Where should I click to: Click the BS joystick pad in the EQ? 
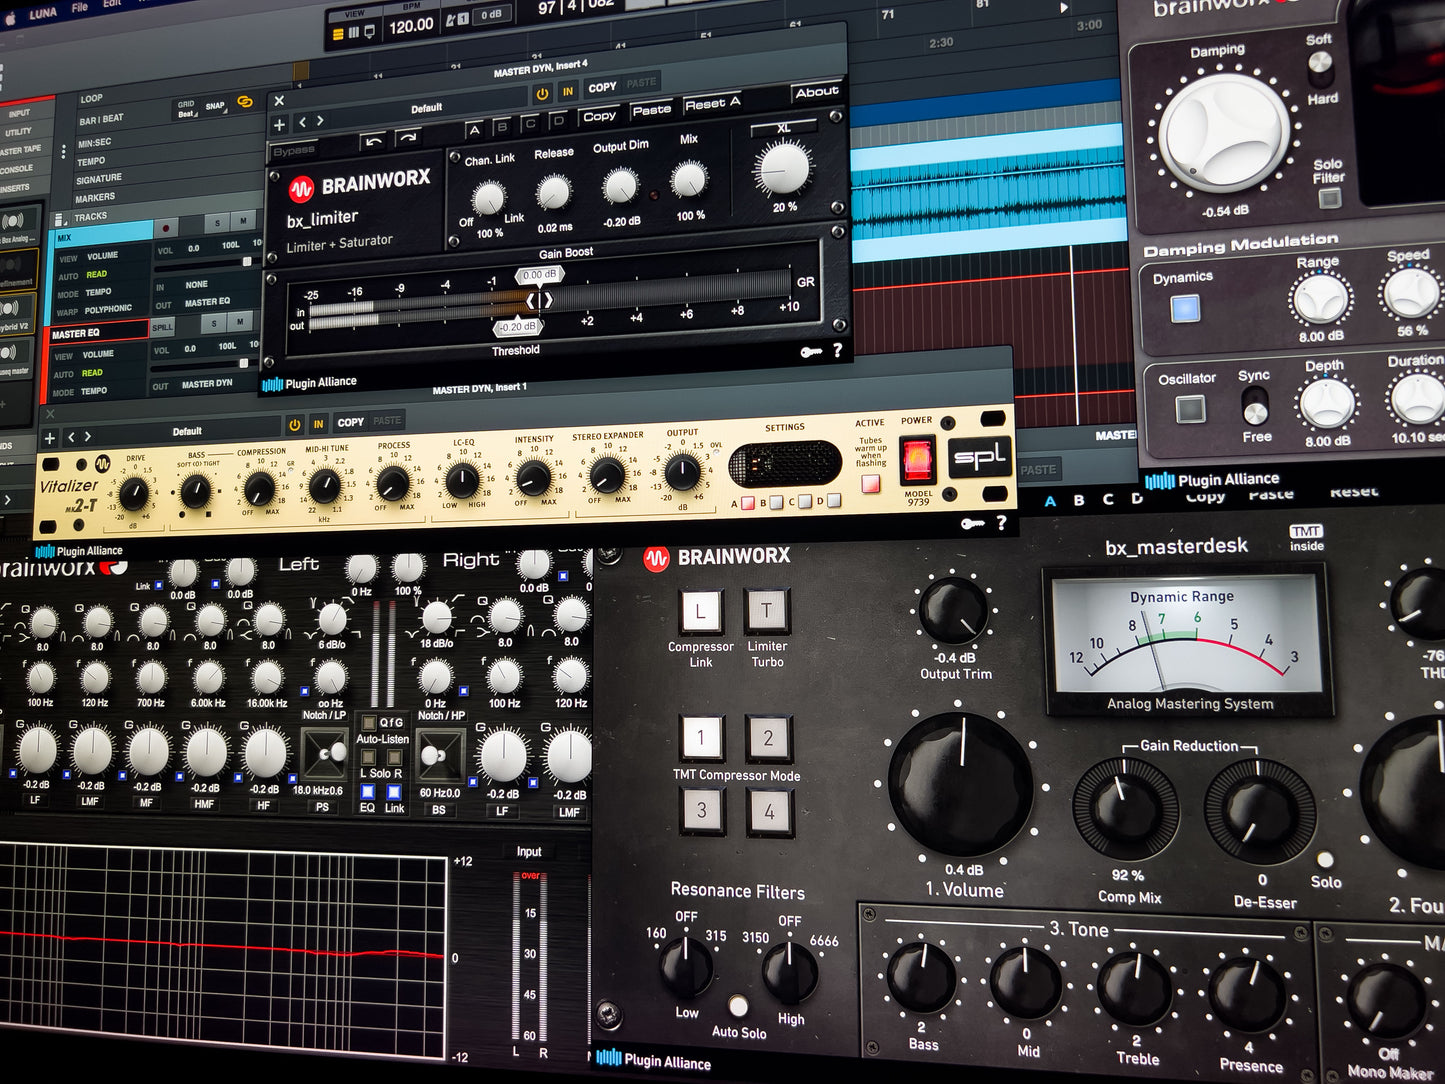tap(441, 756)
